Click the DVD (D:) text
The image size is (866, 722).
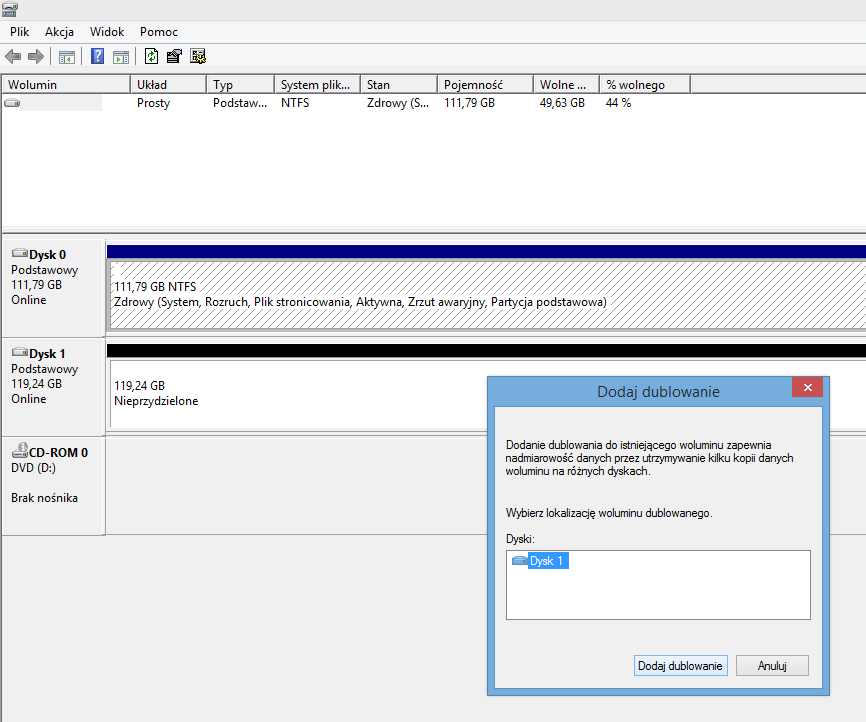pyautogui.click(x=33, y=468)
